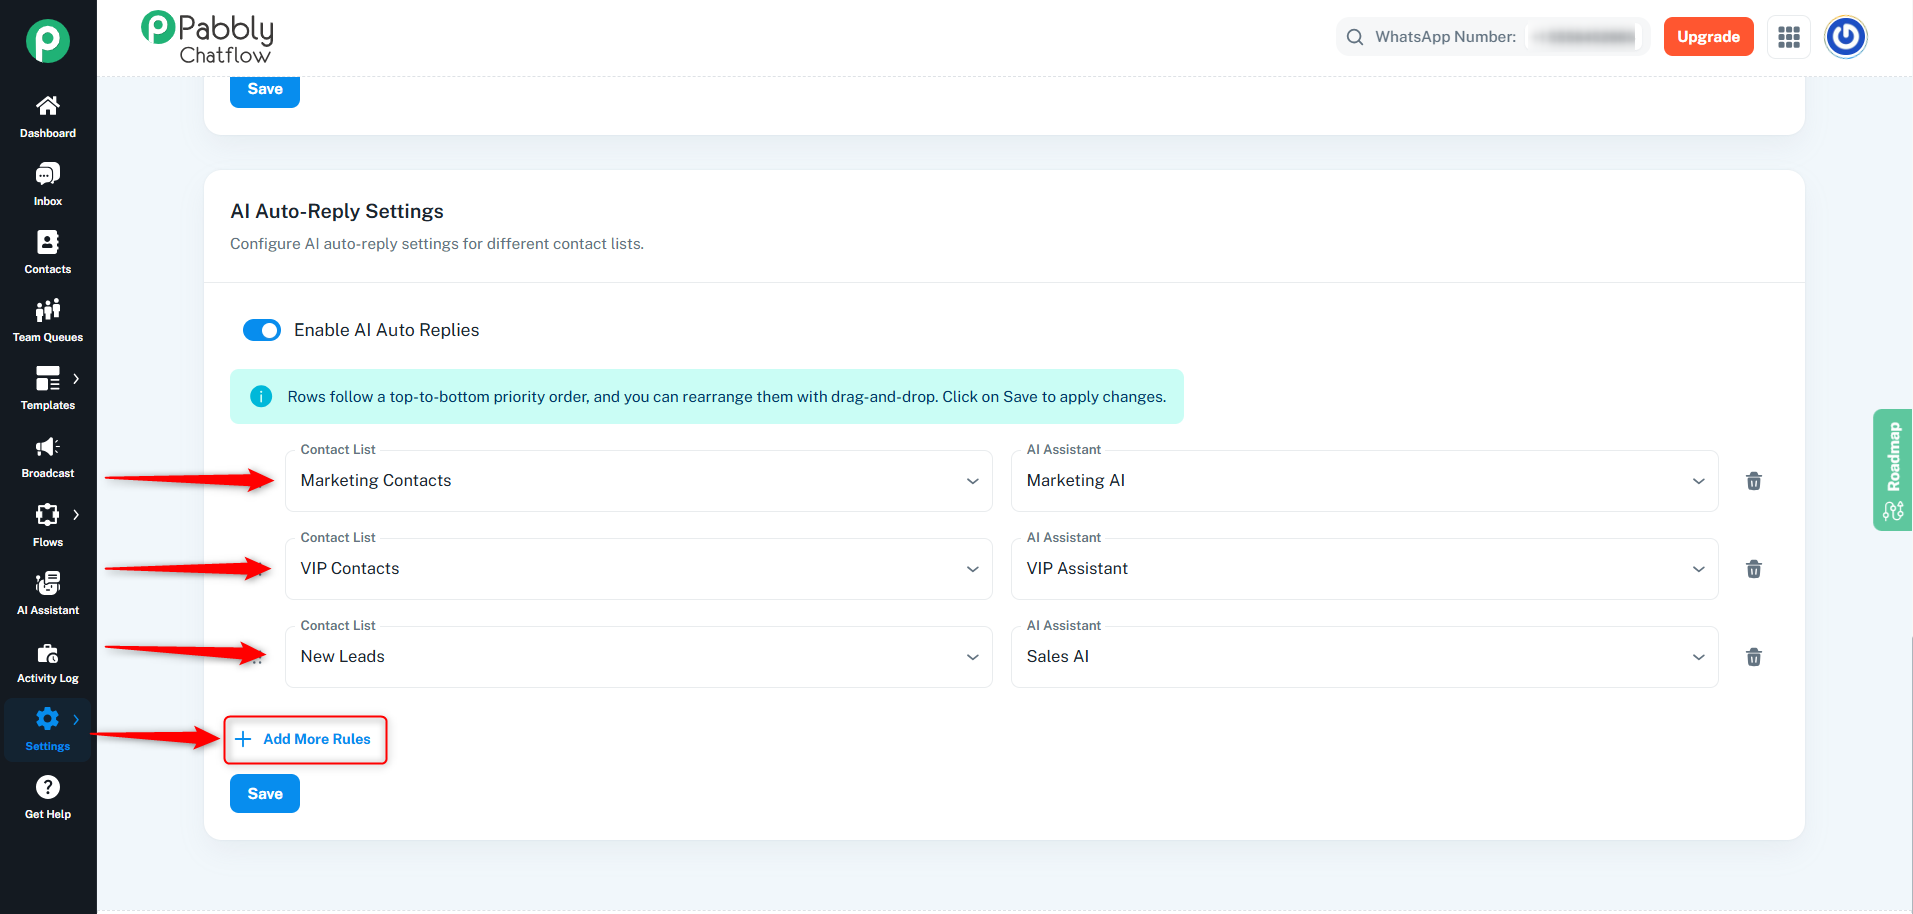The height and width of the screenshot is (914, 1913).
Task: Open VIP Assistant dropdown
Action: pyautogui.click(x=1364, y=569)
